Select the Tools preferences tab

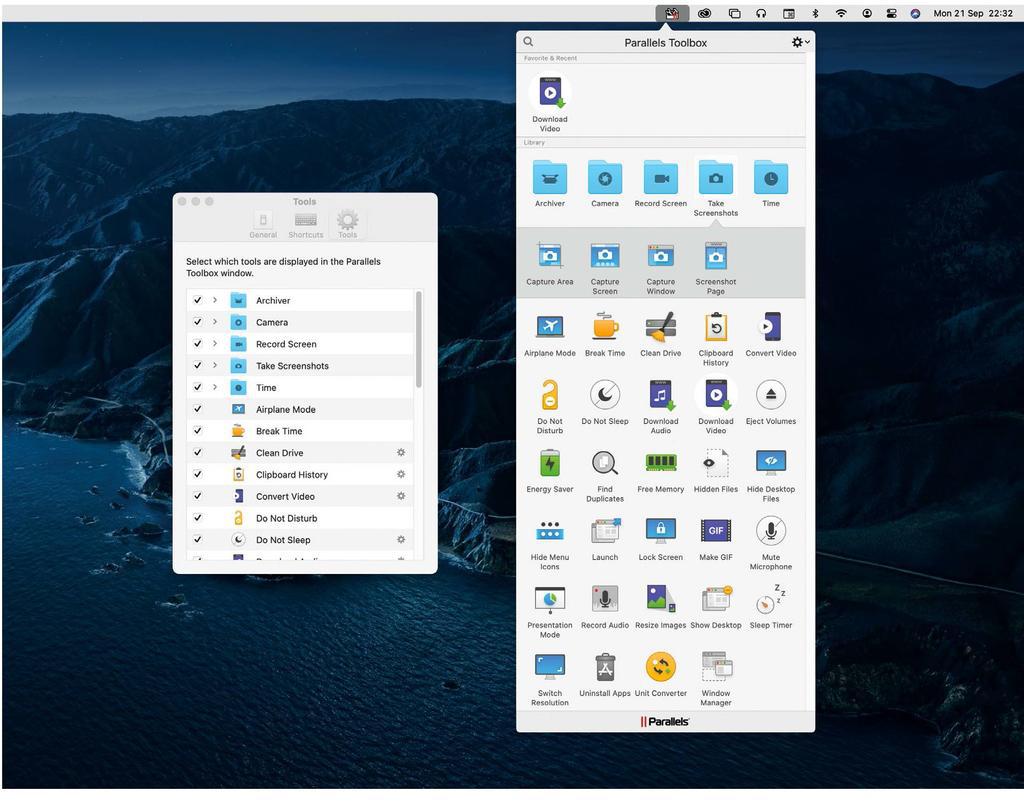(x=347, y=224)
